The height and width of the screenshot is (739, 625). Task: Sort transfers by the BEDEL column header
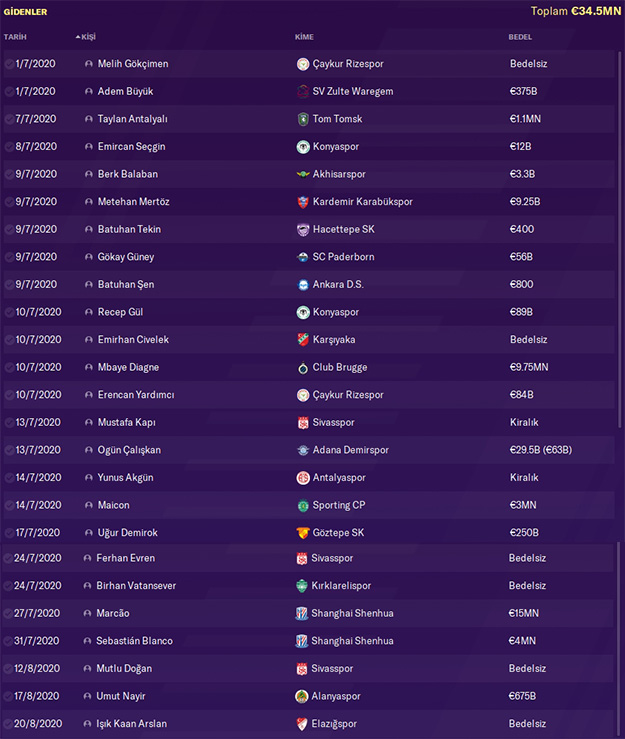[521, 37]
